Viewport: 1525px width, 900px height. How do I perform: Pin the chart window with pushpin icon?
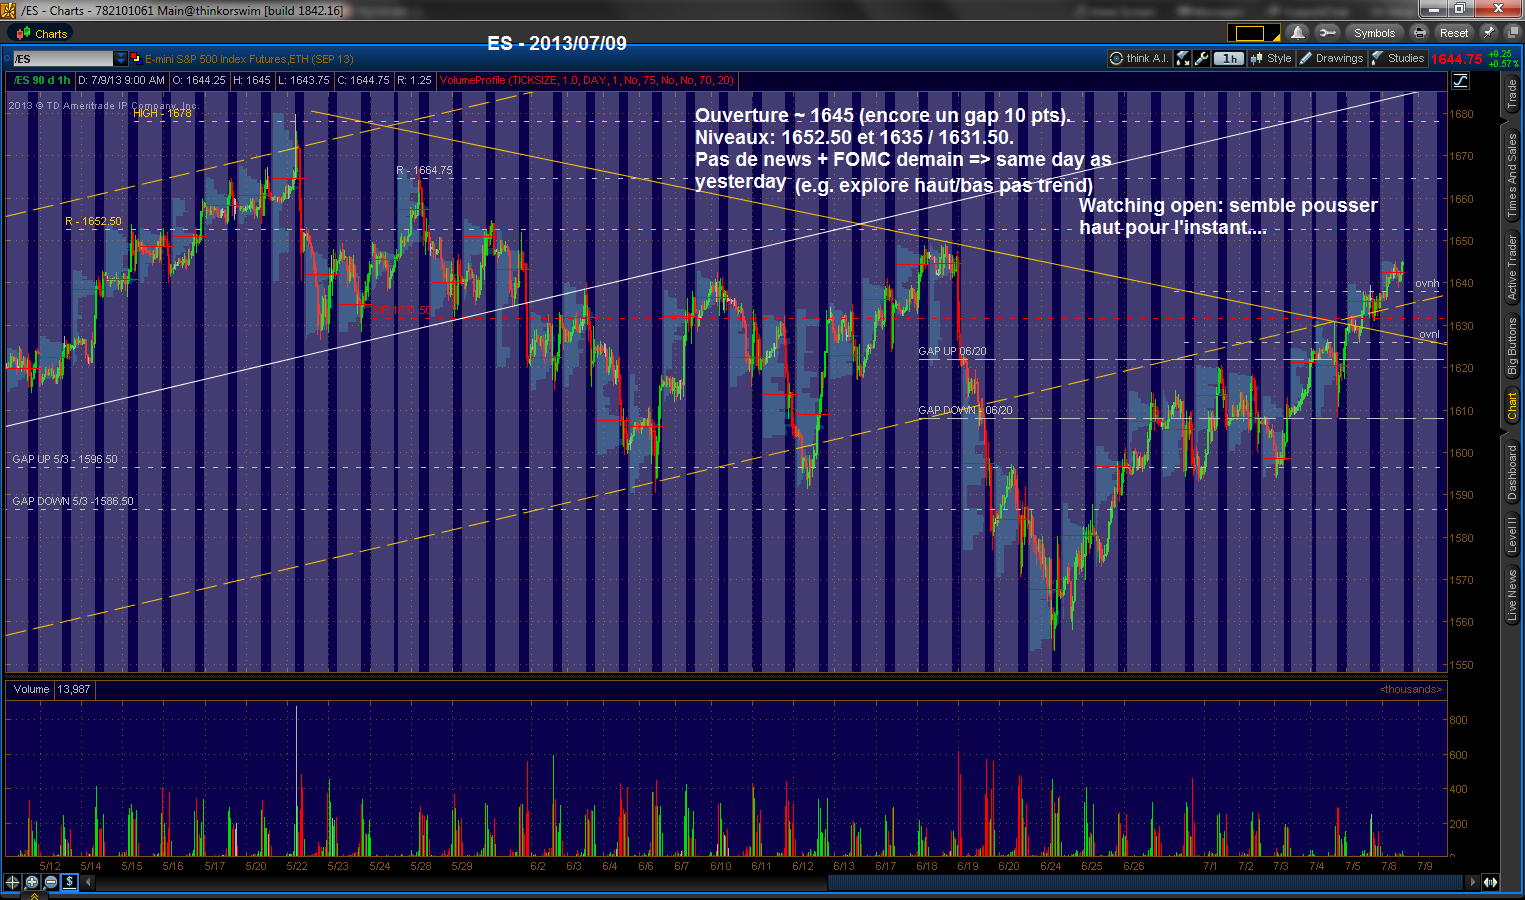tap(1488, 33)
